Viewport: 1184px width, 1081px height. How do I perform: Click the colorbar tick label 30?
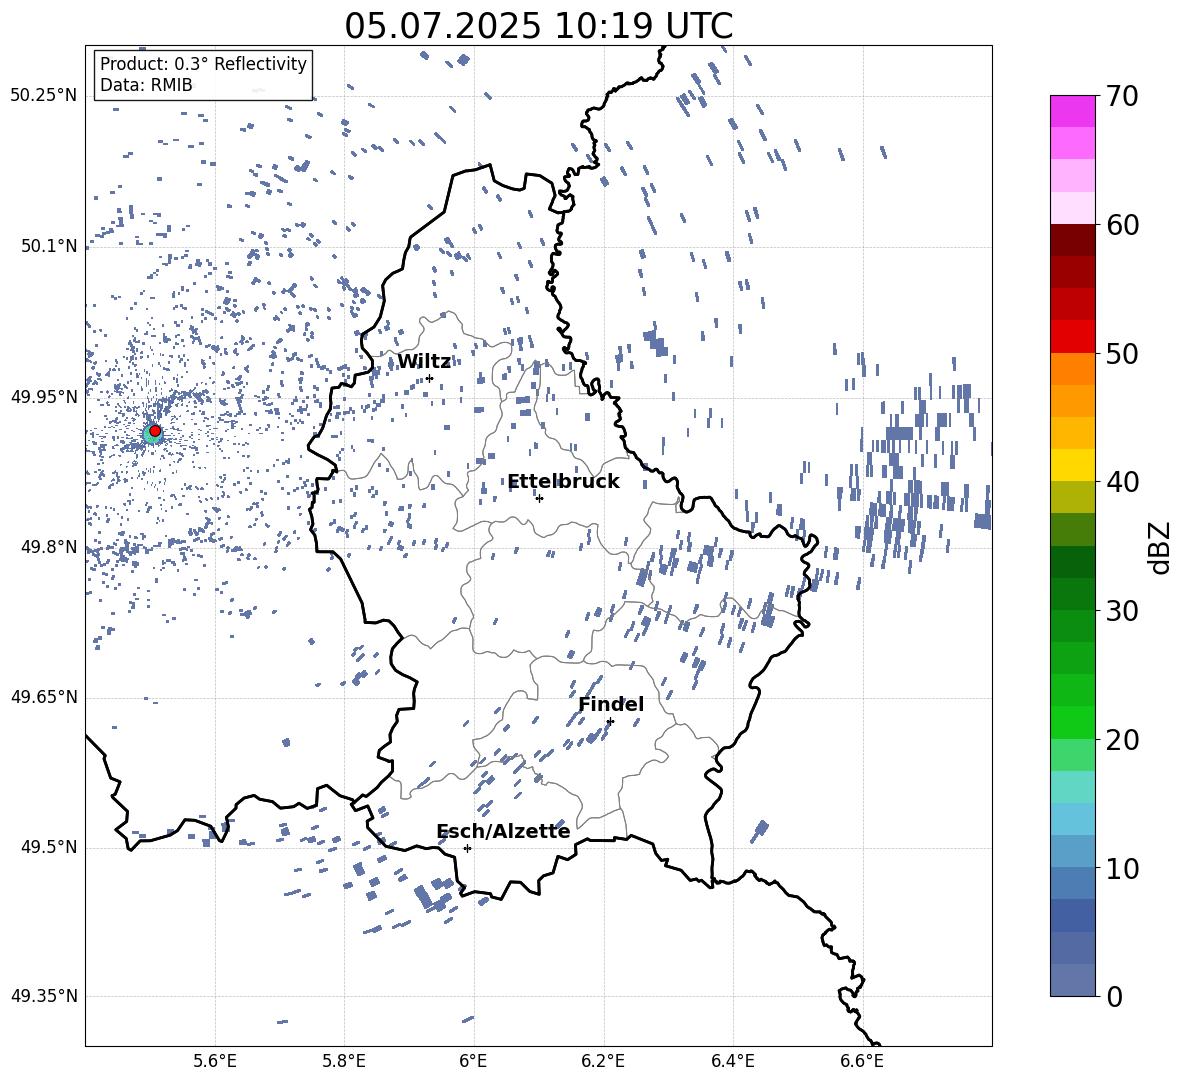(1123, 611)
